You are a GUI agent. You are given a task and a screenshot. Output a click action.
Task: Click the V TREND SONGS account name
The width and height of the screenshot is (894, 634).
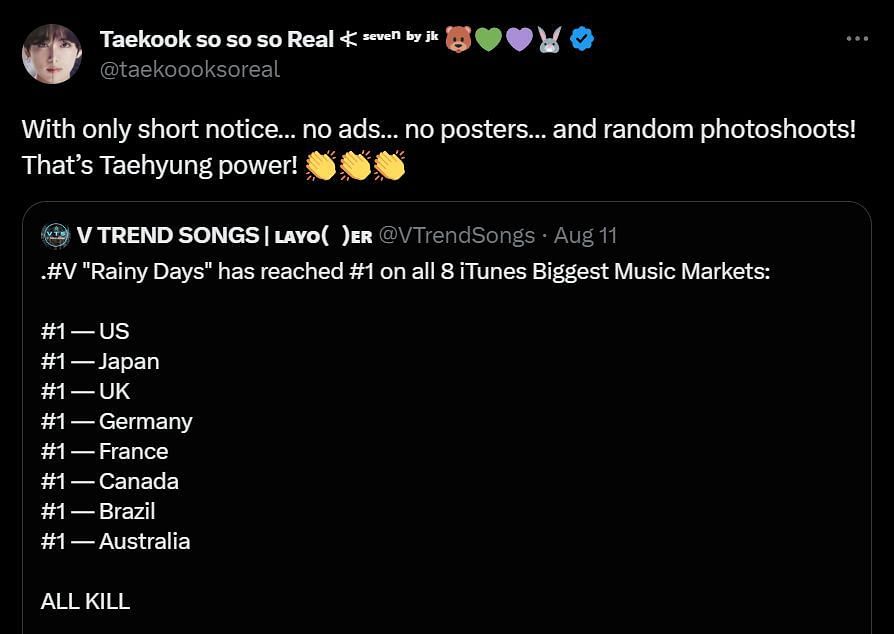168,236
